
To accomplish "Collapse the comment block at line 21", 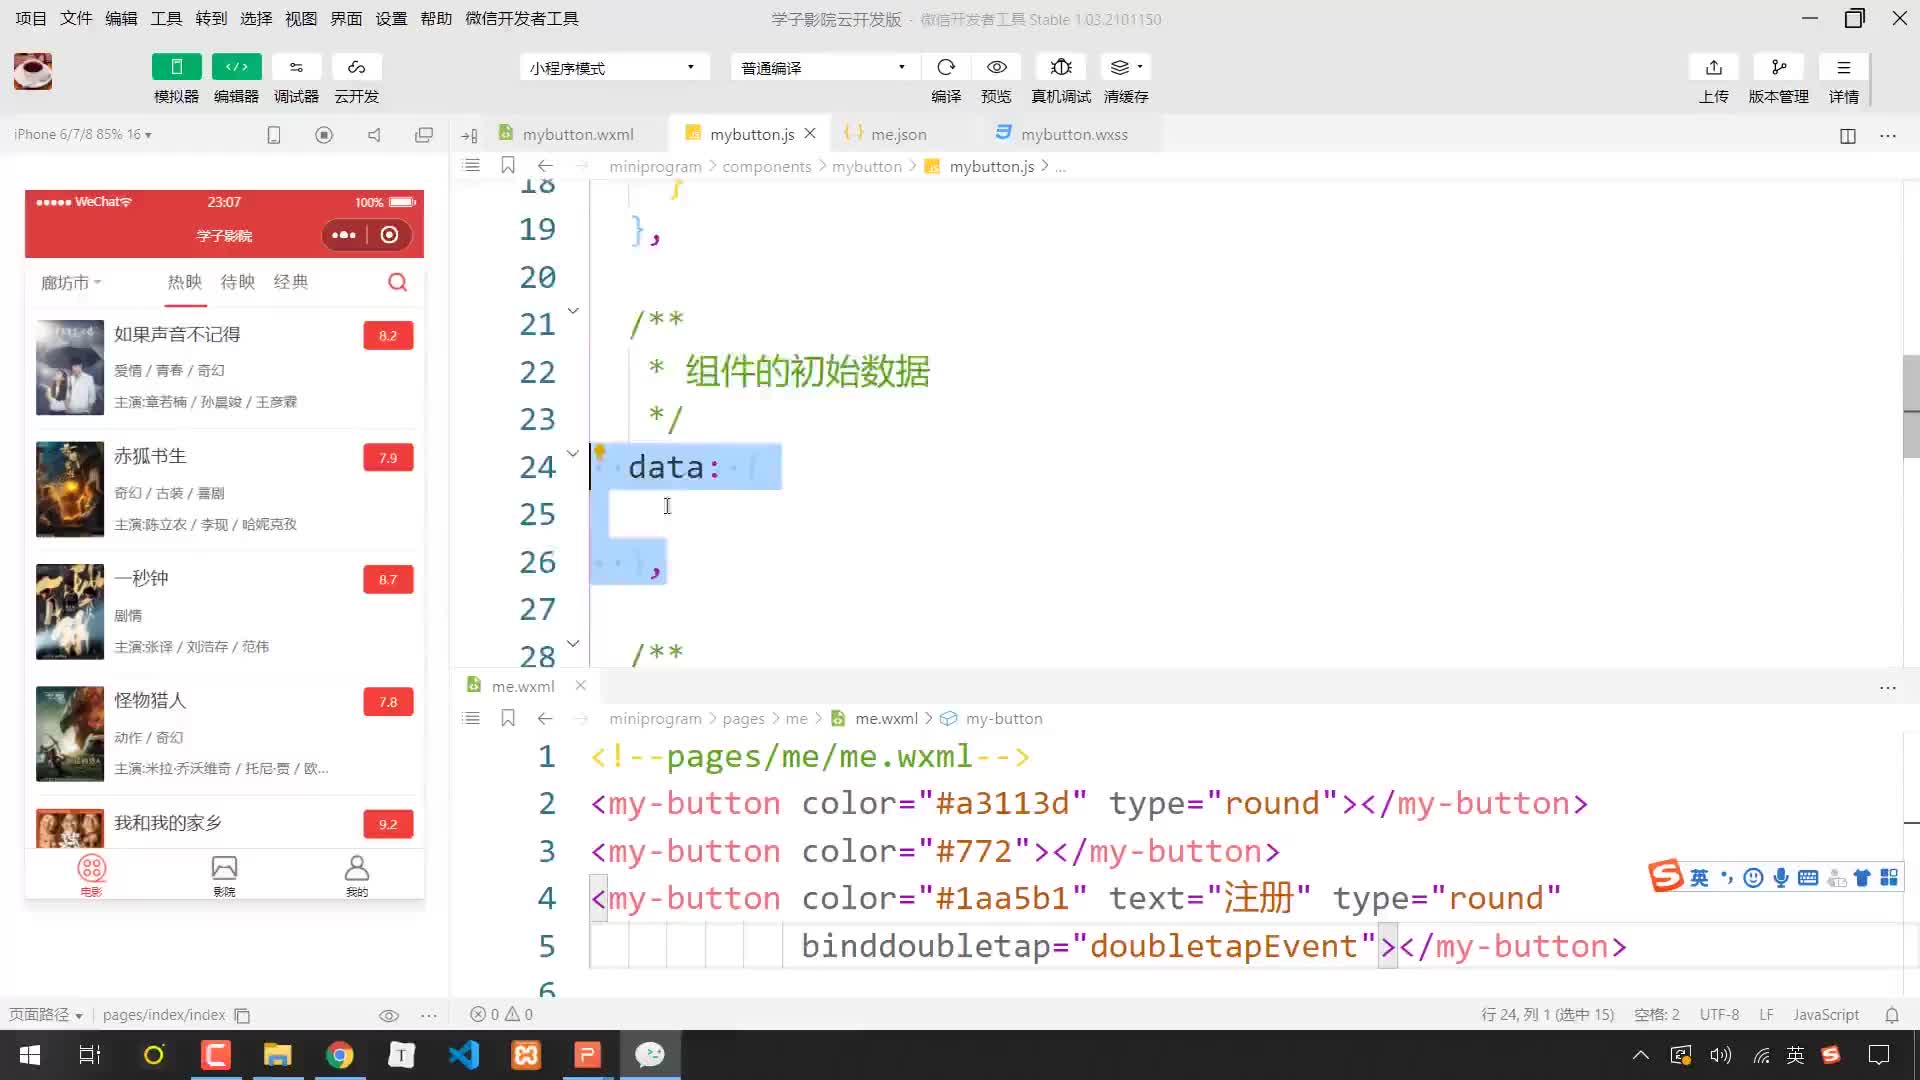I will [x=573, y=311].
